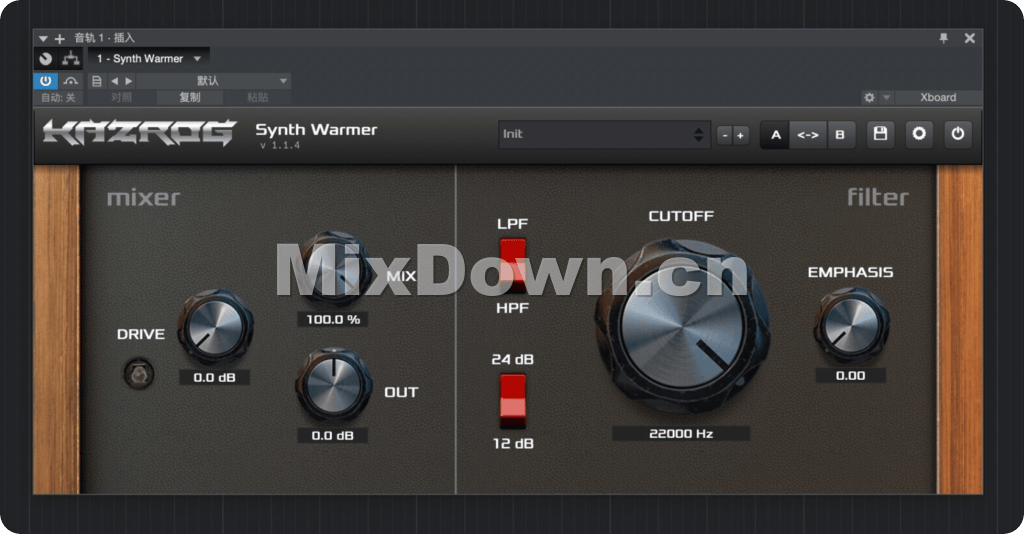Click the OUT knob
The width and height of the screenshot is (1024, 534).
[x=334, y=386]
